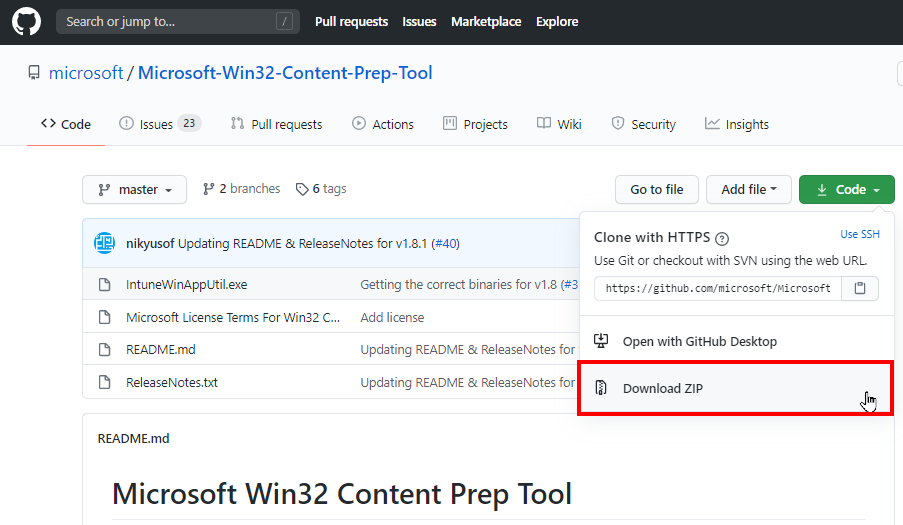Click the file icon next to ReleaseNotes.txt
The width and height of the screenshot is (903, 525).
point(104,382)
